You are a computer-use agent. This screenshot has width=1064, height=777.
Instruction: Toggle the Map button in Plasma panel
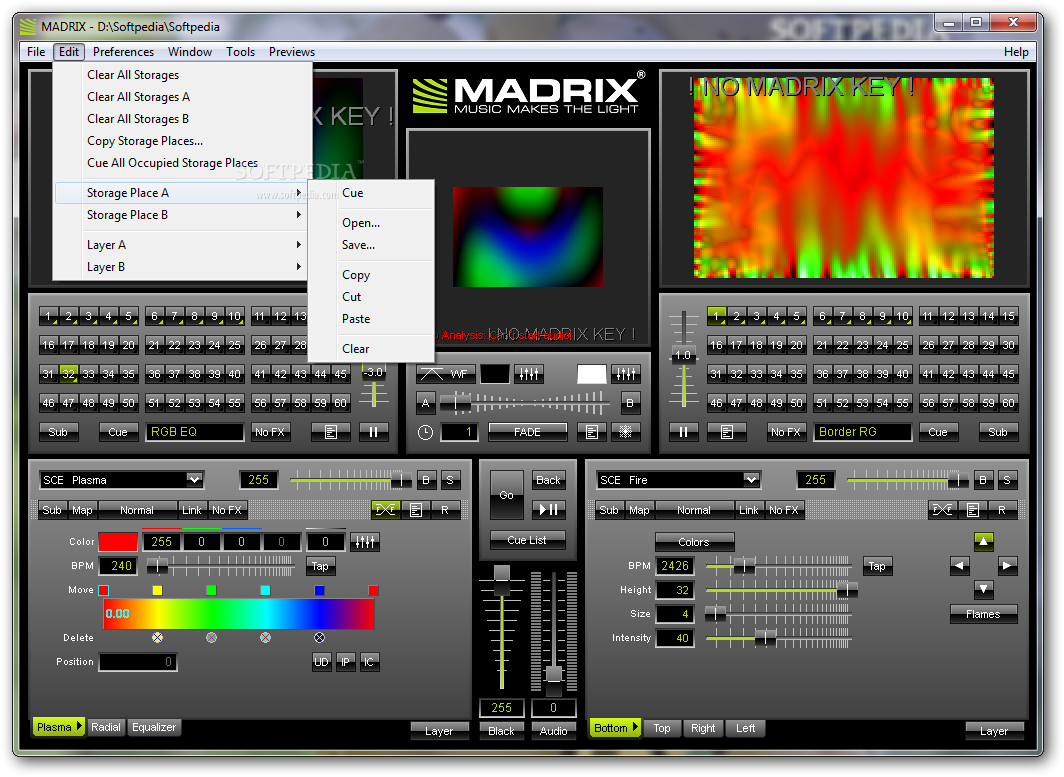[82, 510]
